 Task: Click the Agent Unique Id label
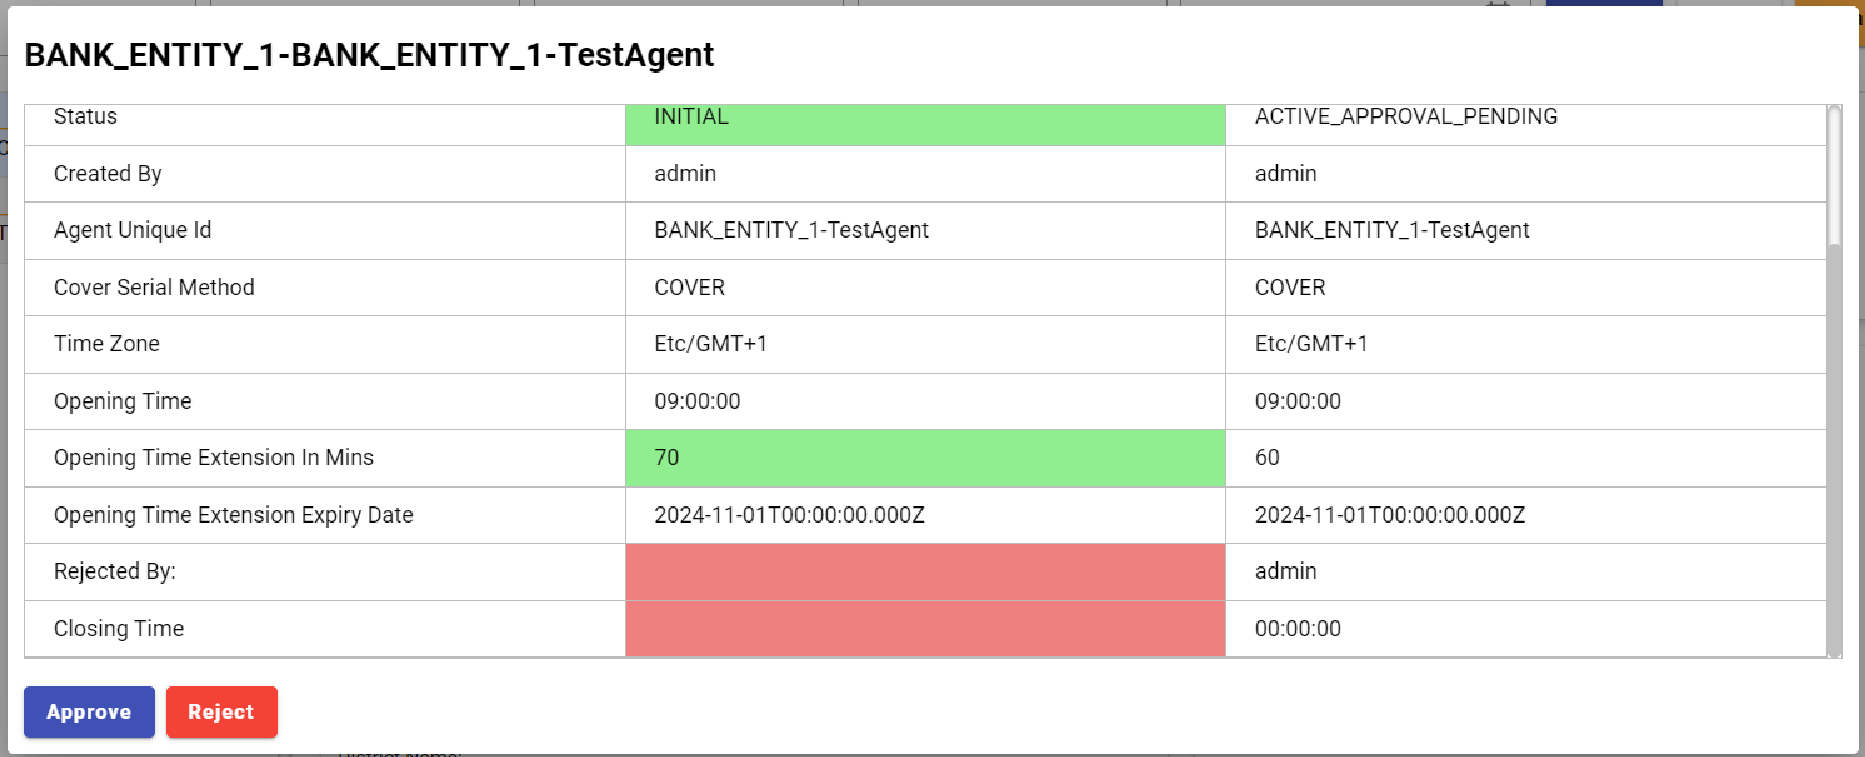pyautogui.click(x=132, y=230)
